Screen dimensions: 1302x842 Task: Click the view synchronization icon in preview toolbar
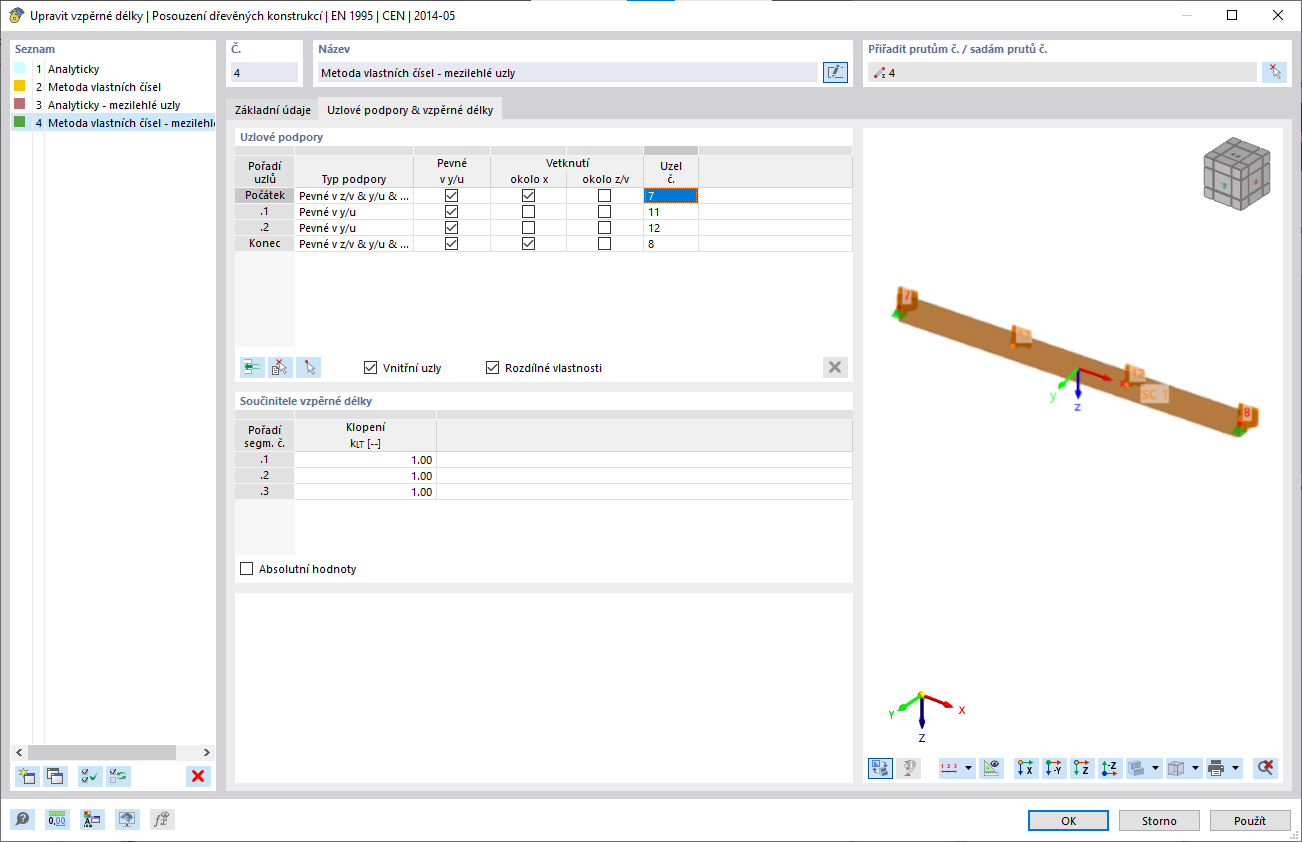coord(880,768)
